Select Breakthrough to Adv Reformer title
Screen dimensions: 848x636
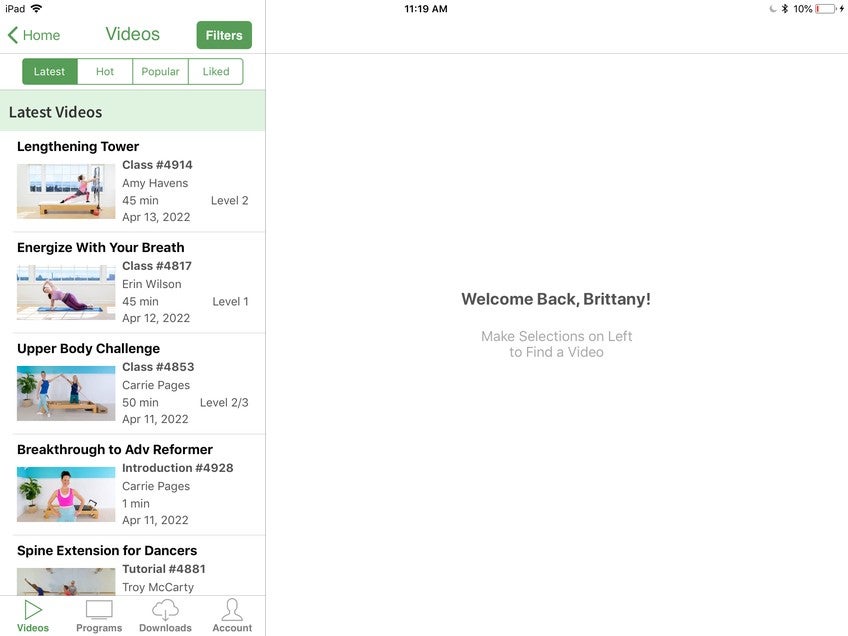(x=115, y=450)
